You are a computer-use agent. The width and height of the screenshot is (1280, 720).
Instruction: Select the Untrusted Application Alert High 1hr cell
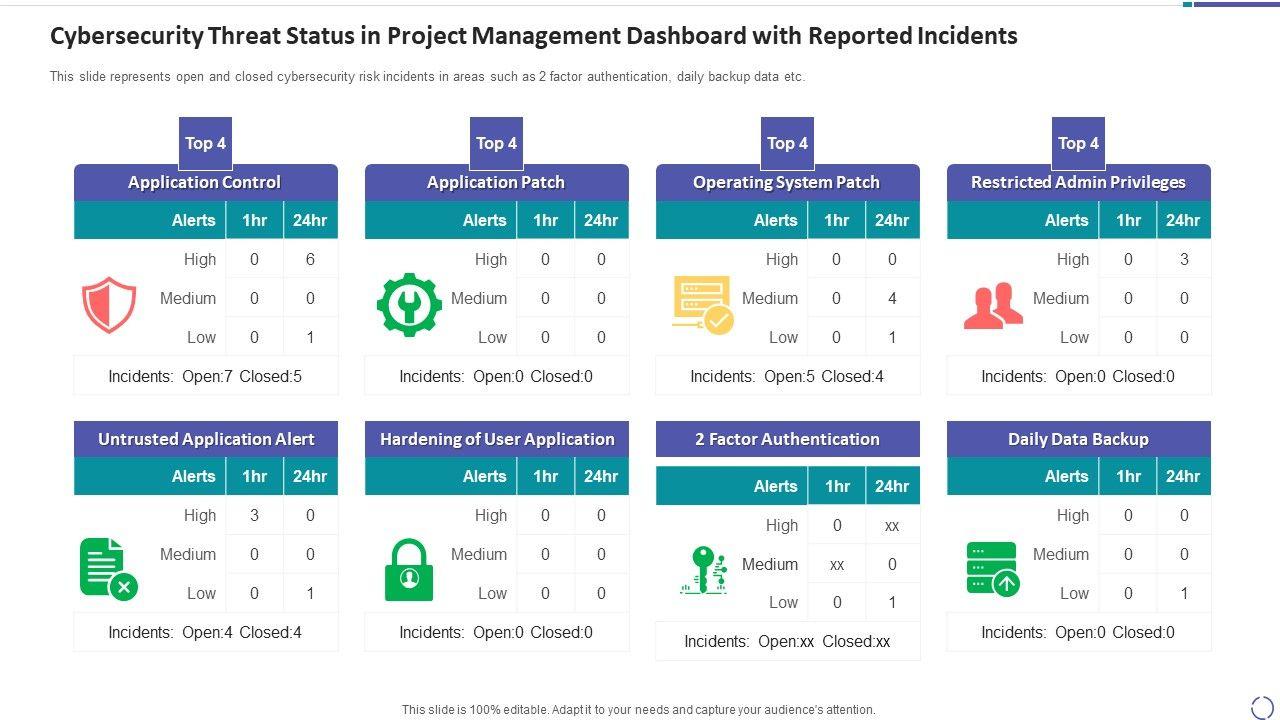pyautogui.click(x=254, y=515)
